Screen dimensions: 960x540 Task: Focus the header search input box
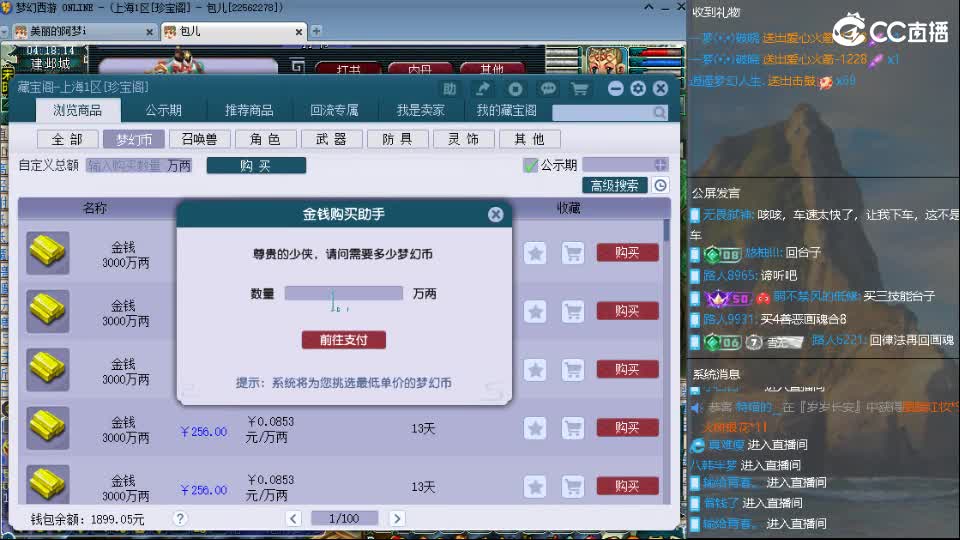click(x=603, y=113)
